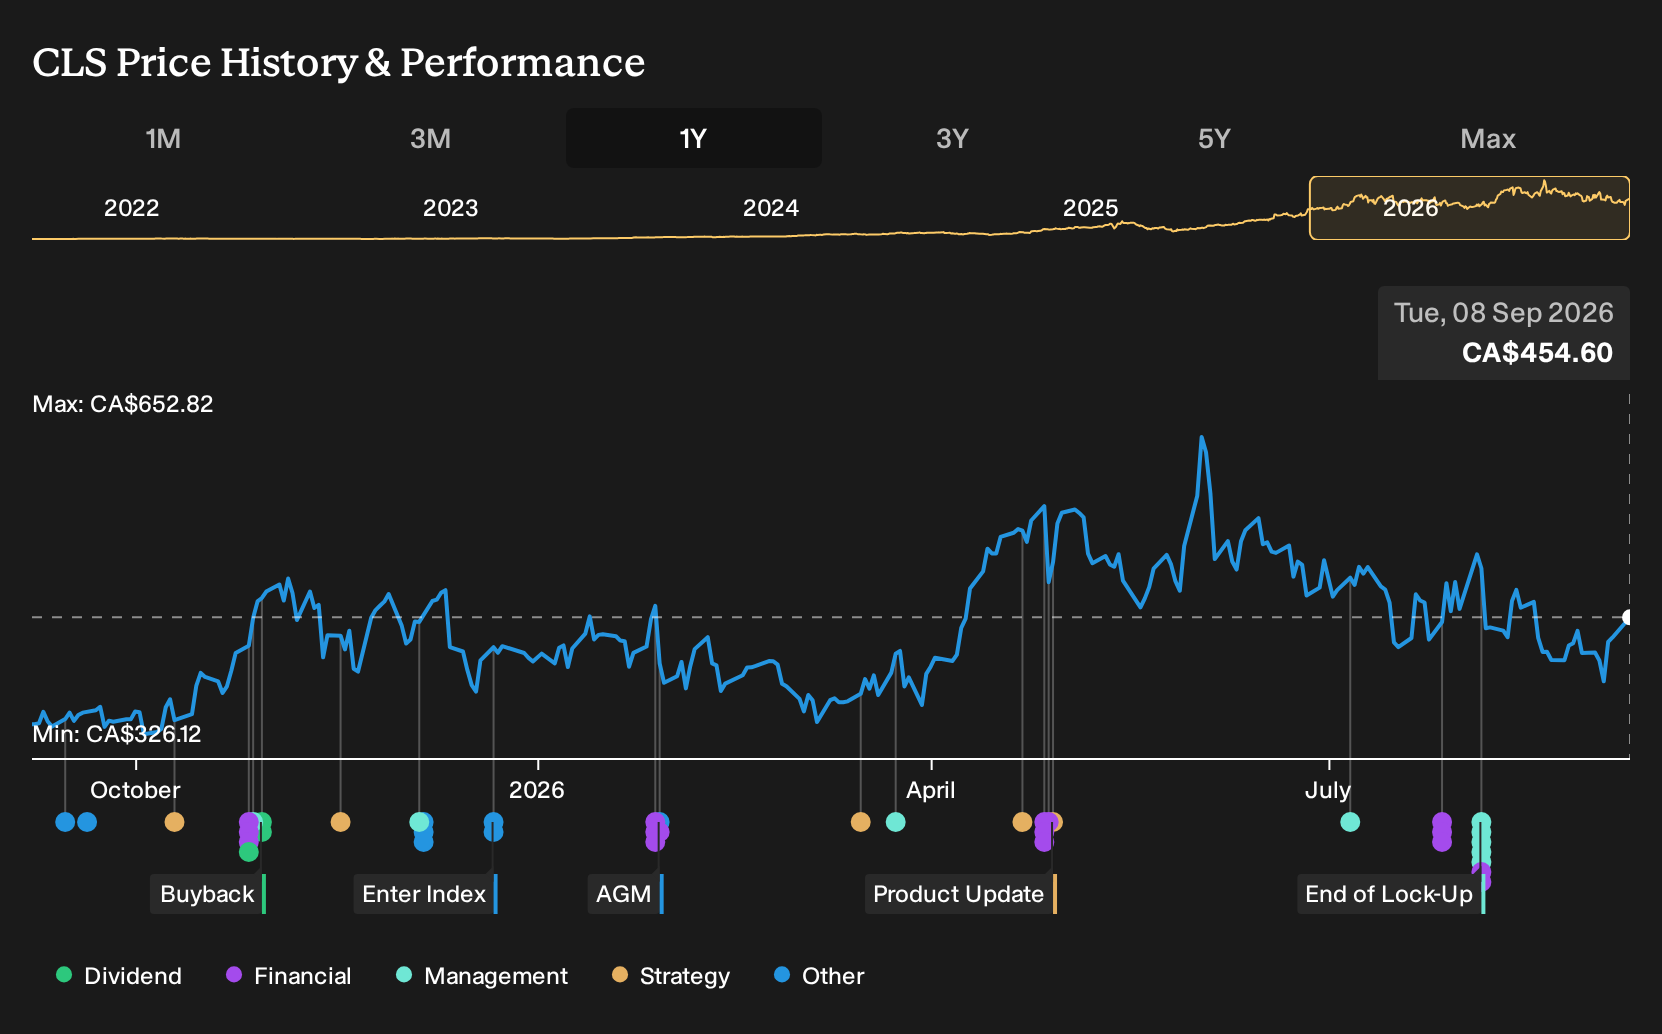Click the second blue Other event dot before October
1662x1034 pixels.
87,822
